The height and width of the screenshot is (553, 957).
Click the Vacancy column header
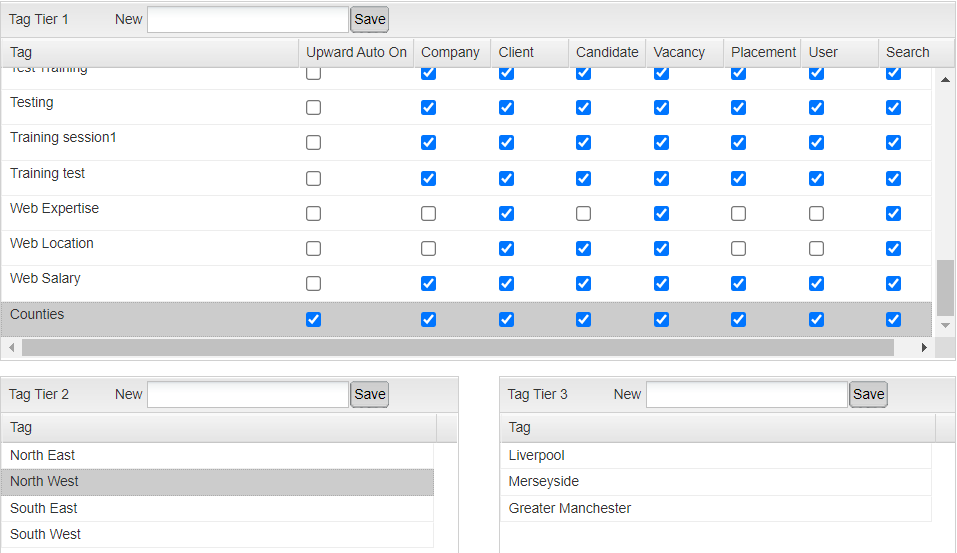(x=685, y=52)
